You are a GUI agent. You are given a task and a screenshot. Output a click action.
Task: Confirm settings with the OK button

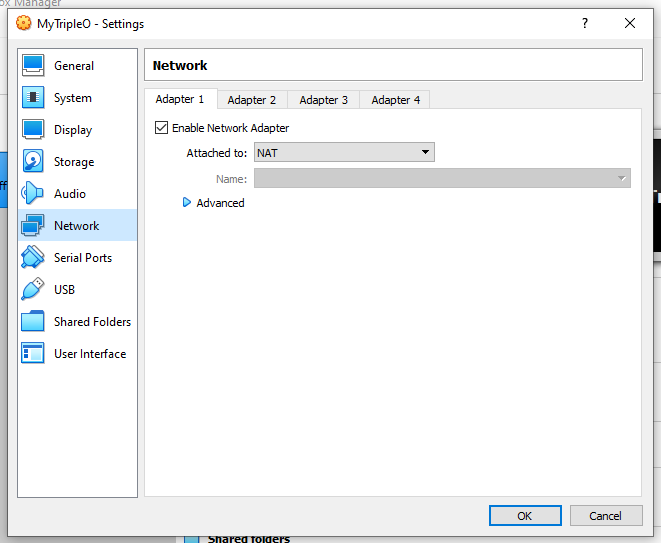click(x=525, y=516)
